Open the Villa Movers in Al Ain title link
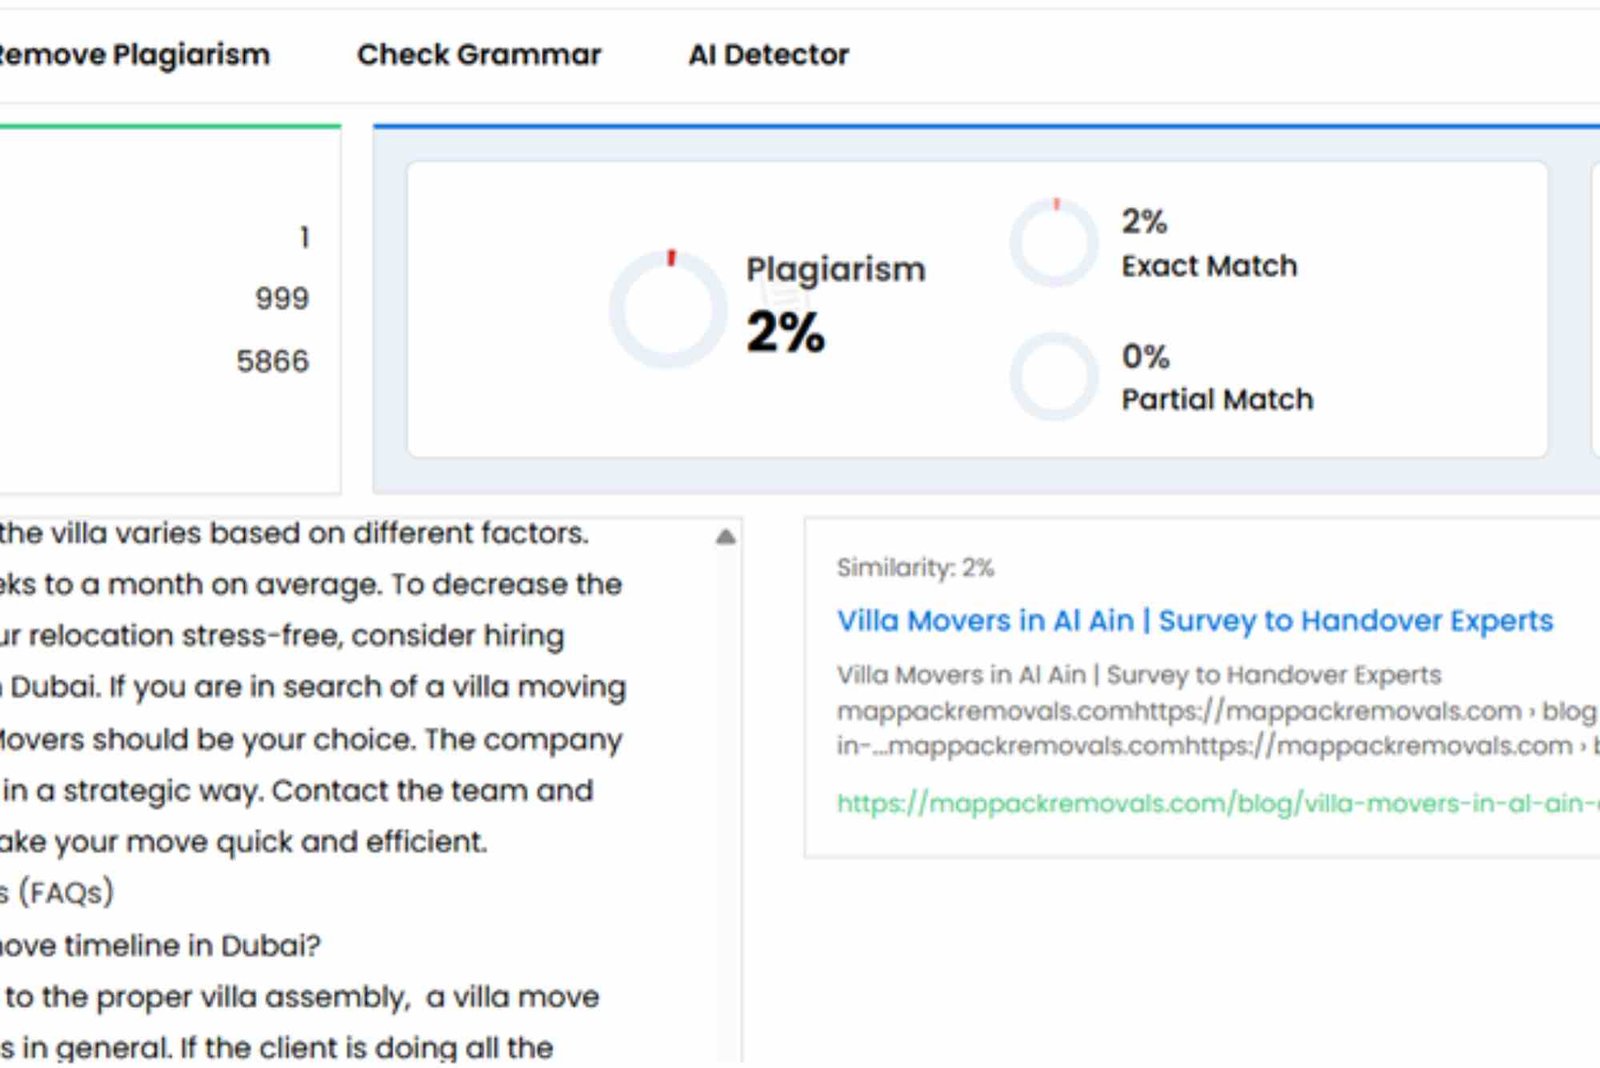This screenshot has width=1600, height=1068. (1195, 621)
